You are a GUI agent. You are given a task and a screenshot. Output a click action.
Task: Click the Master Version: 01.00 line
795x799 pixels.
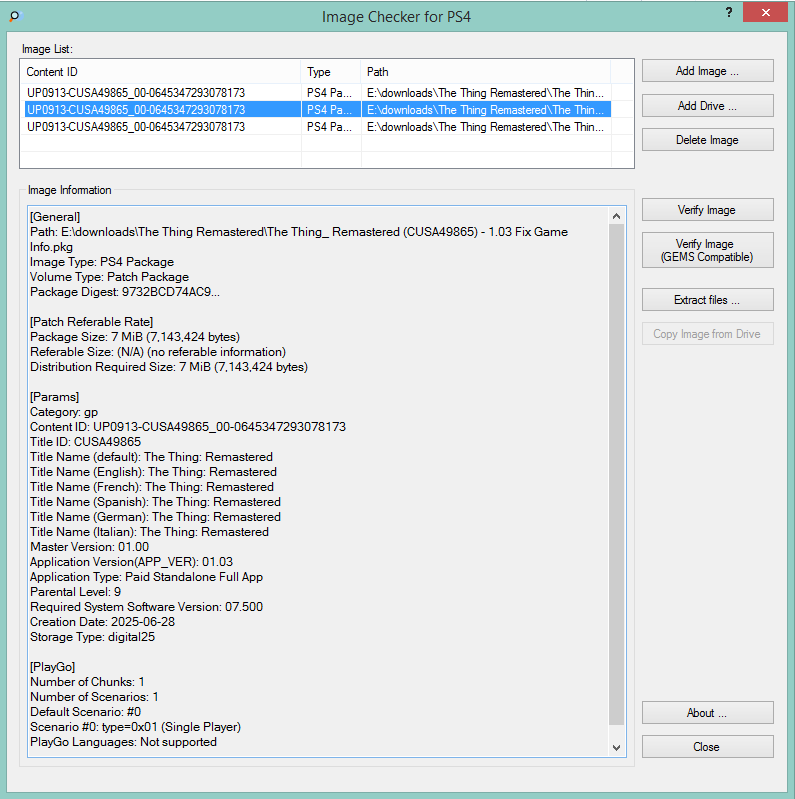(90, 547)
